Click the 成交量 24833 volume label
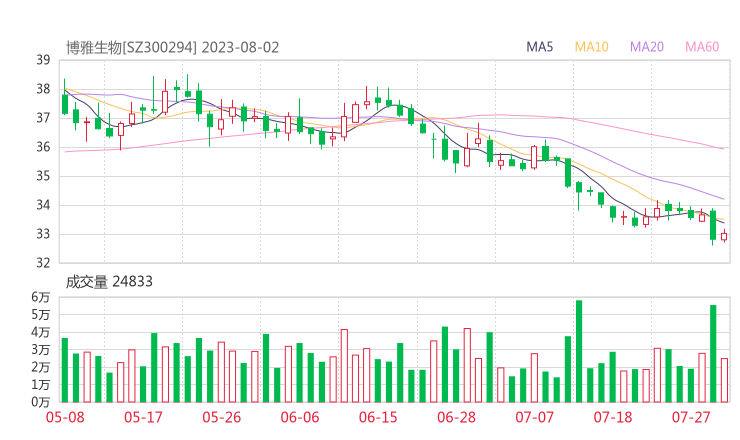740x440 pixels. tap(109, 282)
